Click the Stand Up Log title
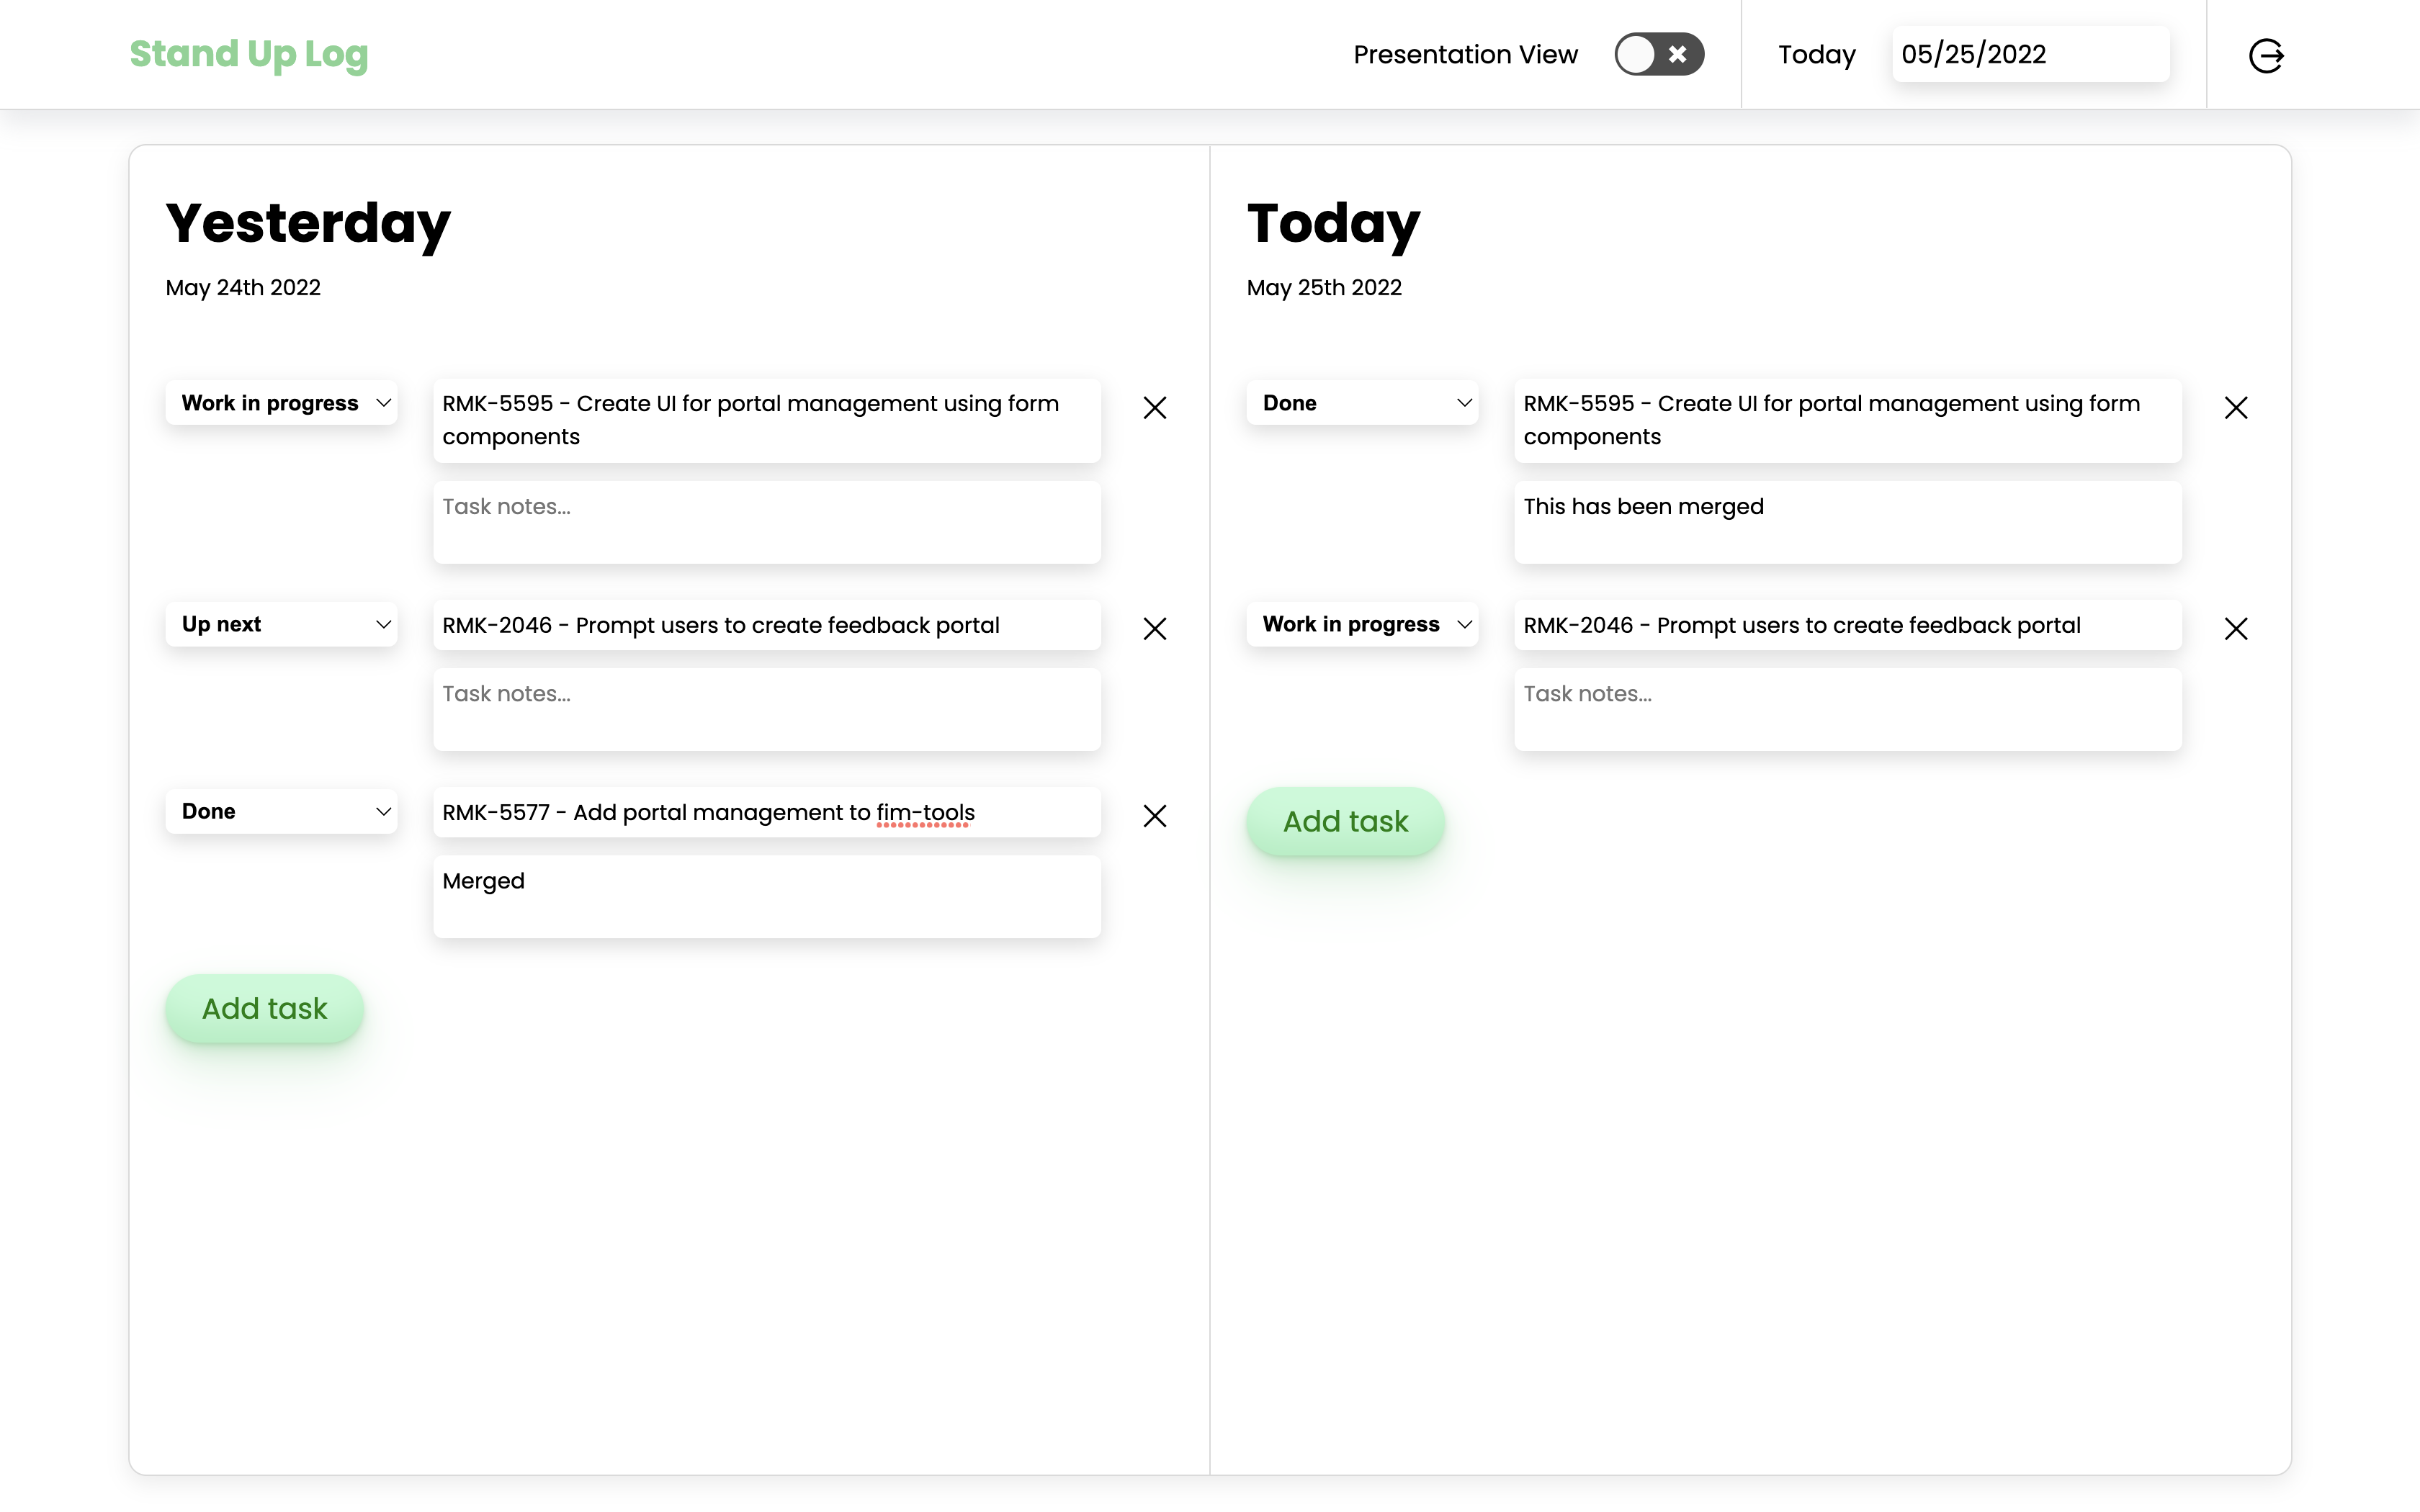This screenshot has width=2420, height=1512. point(249,54)
